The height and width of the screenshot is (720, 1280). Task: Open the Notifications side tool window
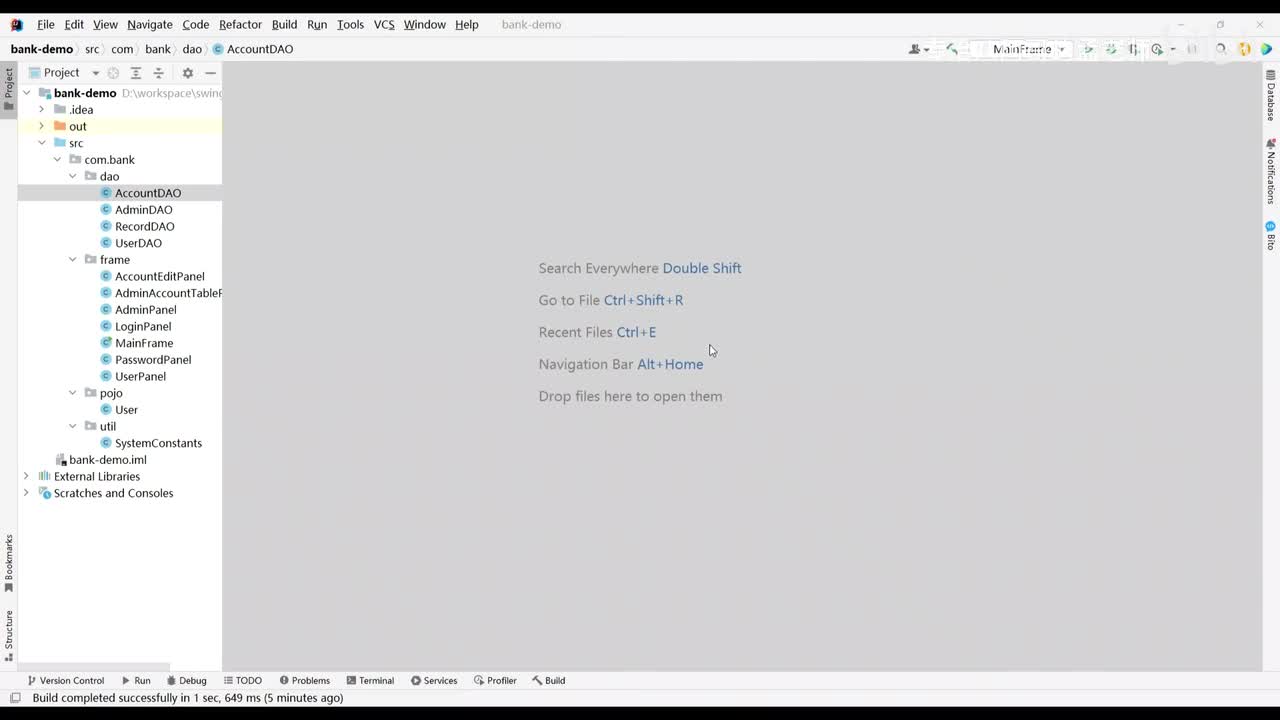click(x=1271, y=171)
